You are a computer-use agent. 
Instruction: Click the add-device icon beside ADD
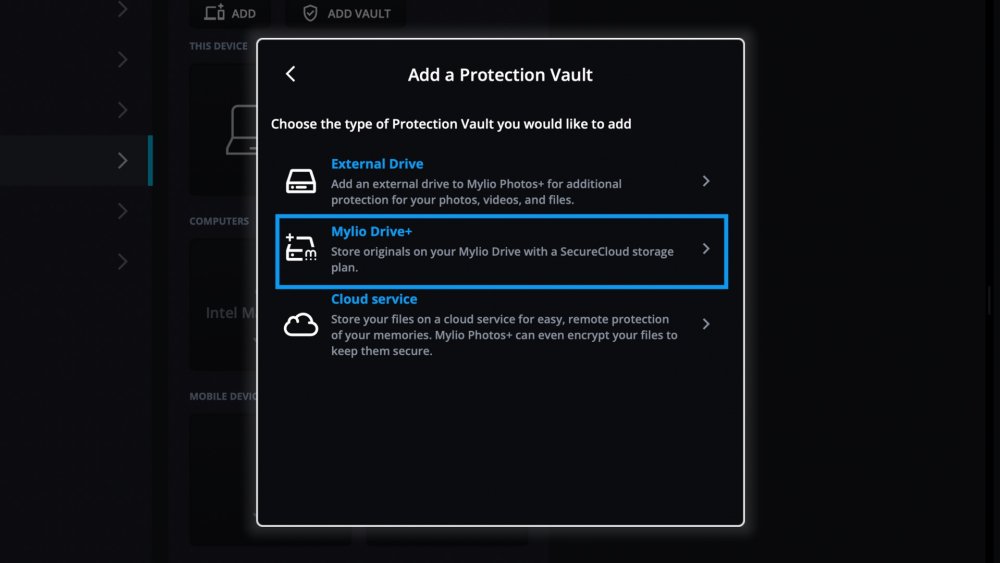214,13
